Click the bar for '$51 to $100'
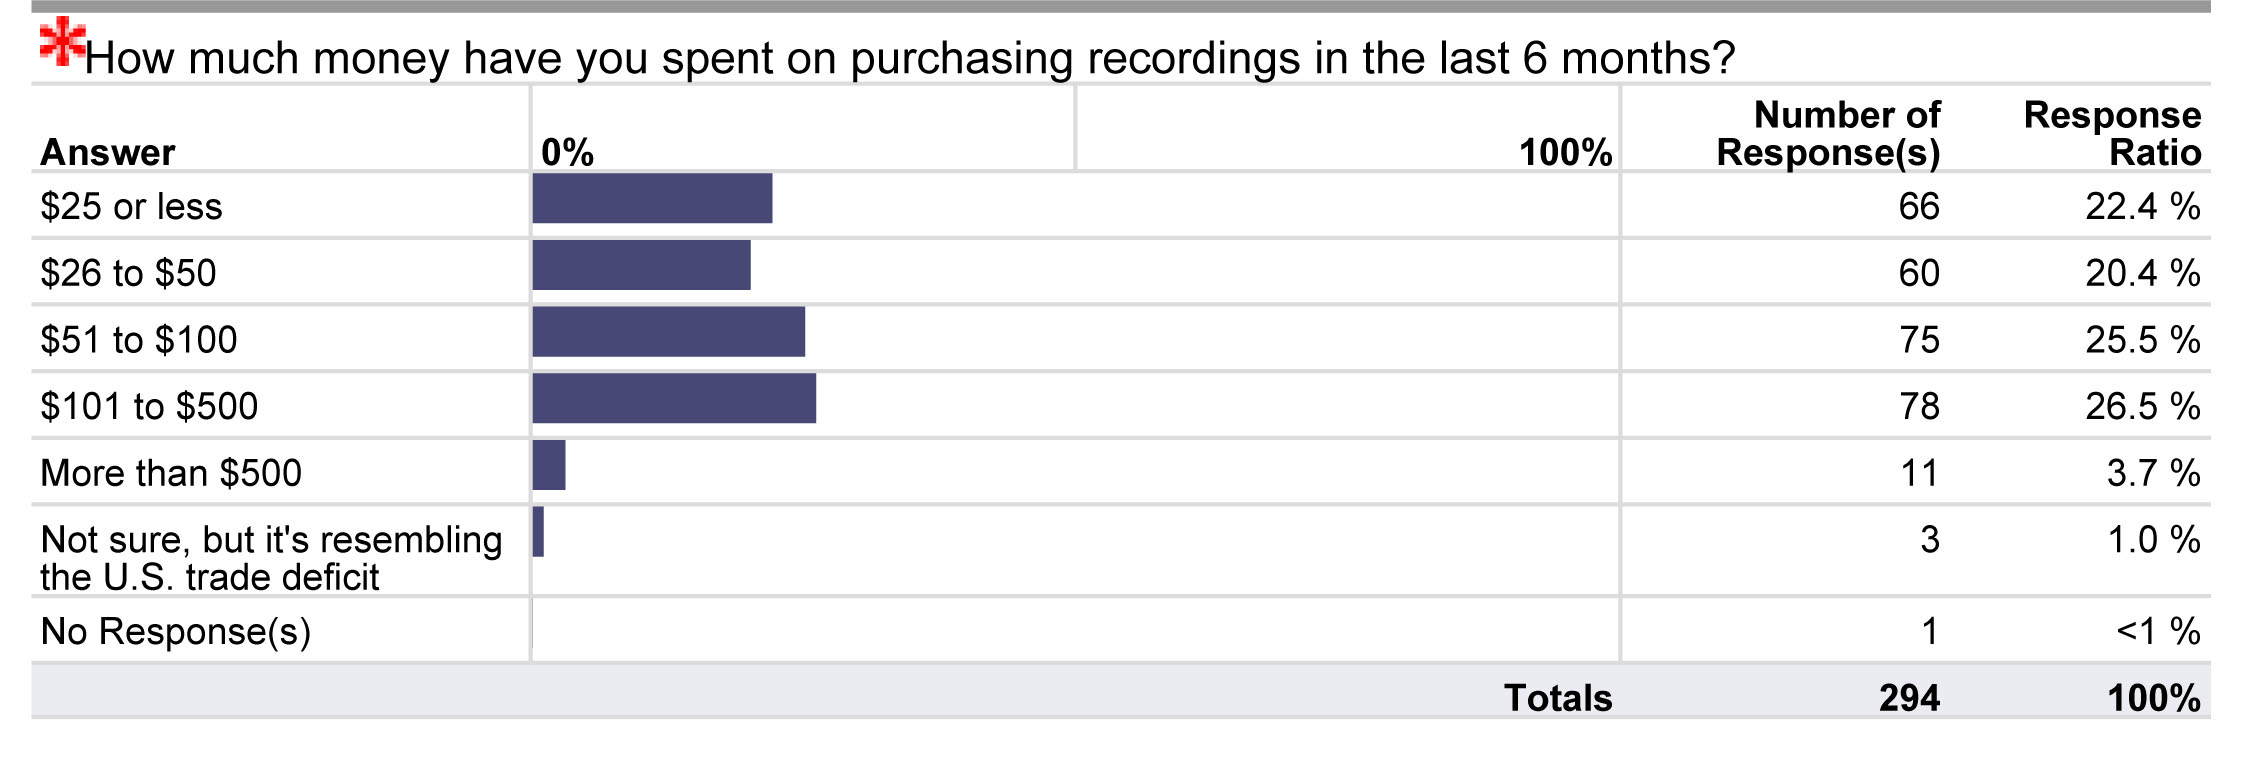 (669, 331)
